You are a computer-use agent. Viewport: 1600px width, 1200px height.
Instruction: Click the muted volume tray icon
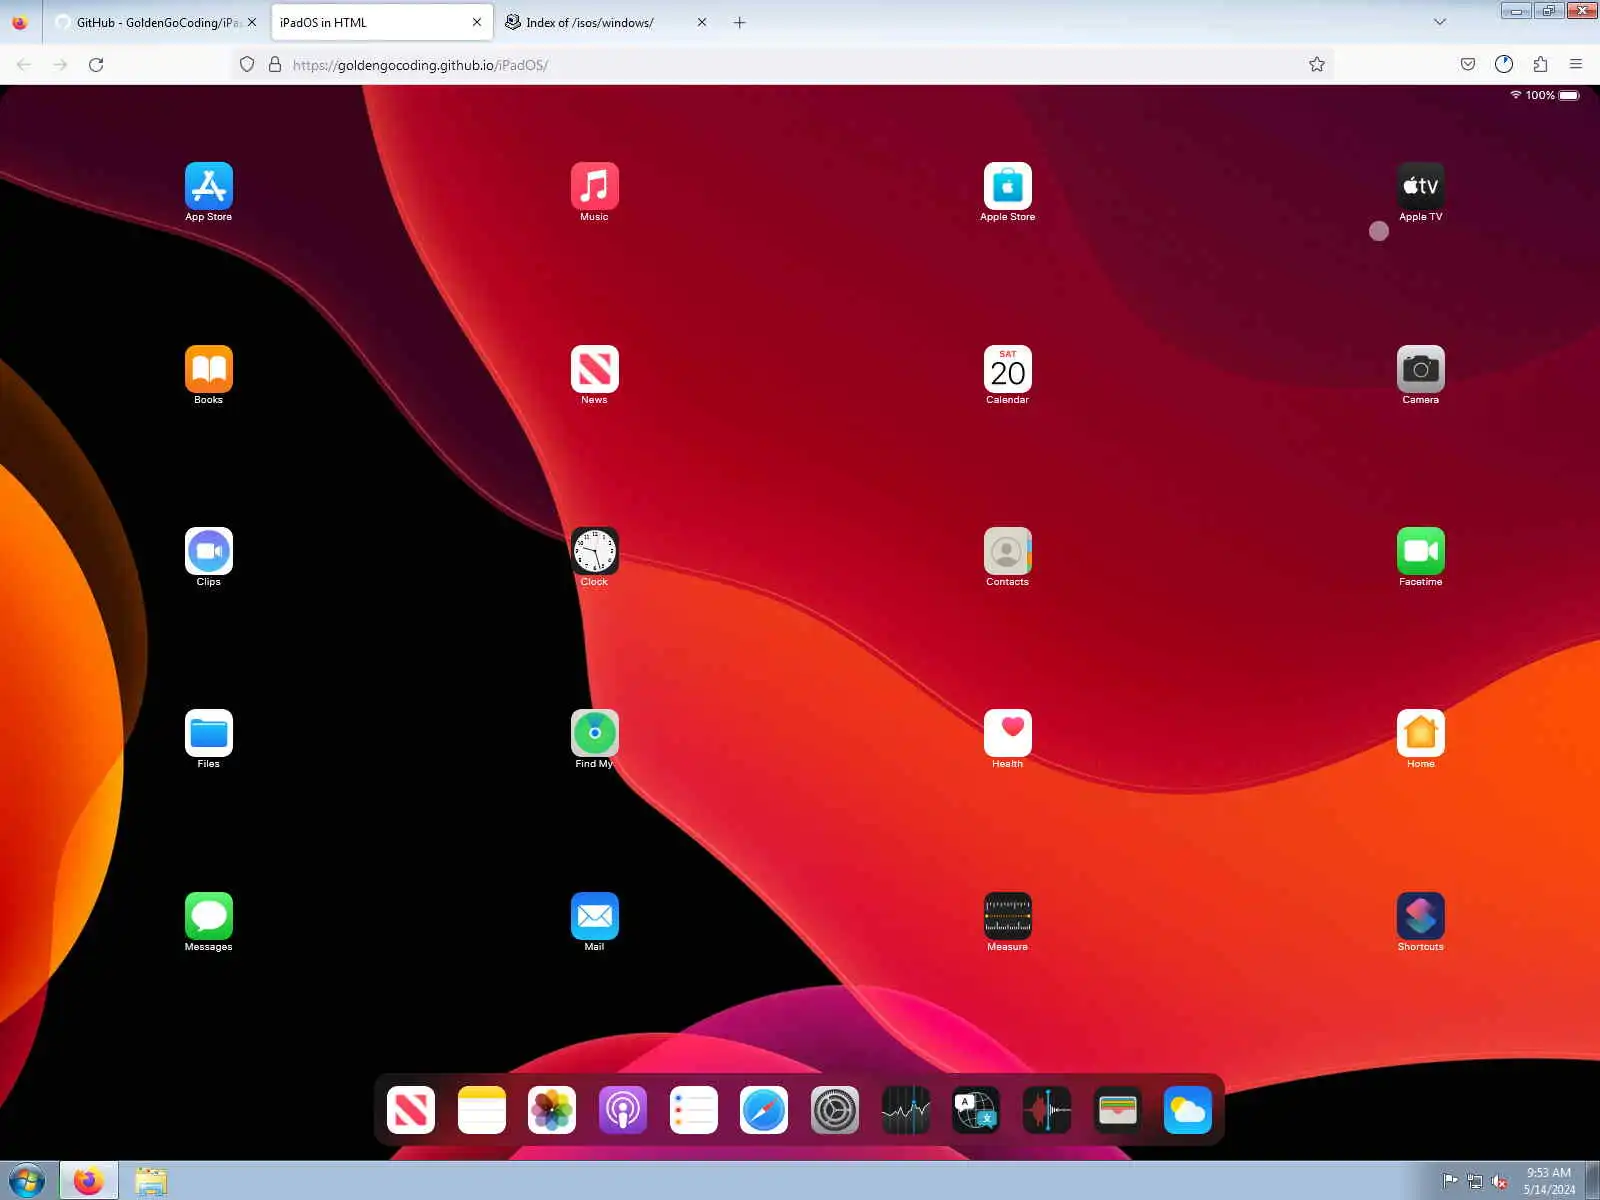pyautogui.click(x=1500, y=1181)
